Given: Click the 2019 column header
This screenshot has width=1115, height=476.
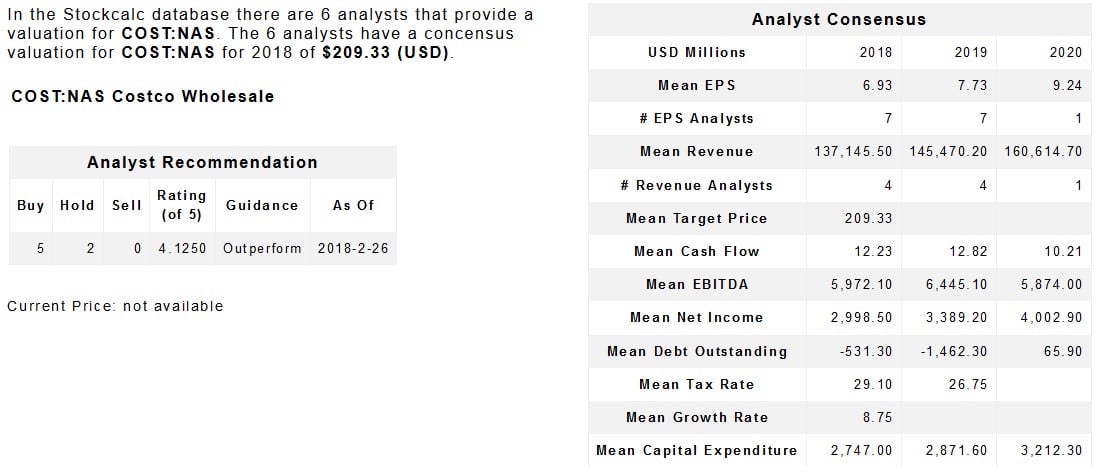Looking at the screenshot, I should (971, 52).
